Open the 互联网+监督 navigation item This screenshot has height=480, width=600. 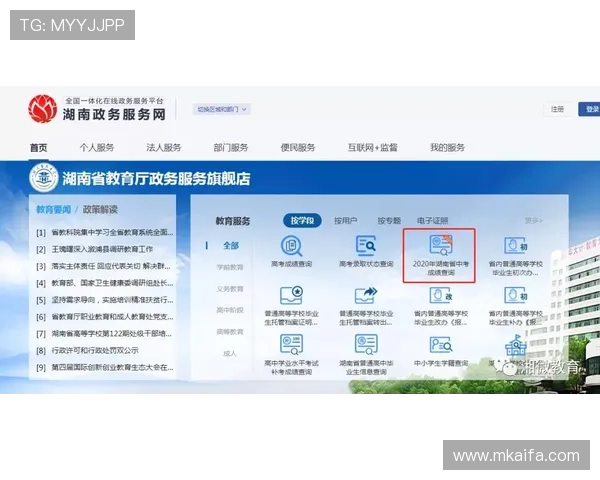pyautogui.click(x=373, y=148)
